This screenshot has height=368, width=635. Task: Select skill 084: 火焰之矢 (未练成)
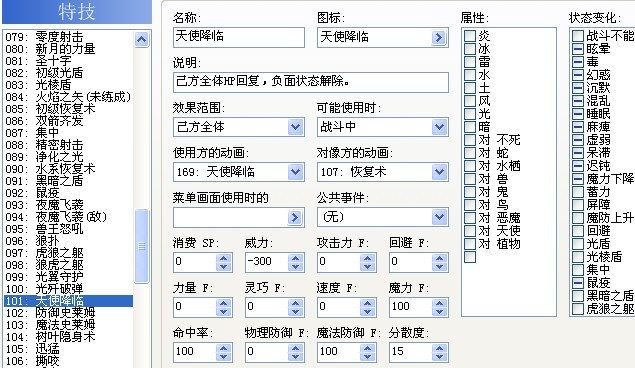click(x=68, y=97)
